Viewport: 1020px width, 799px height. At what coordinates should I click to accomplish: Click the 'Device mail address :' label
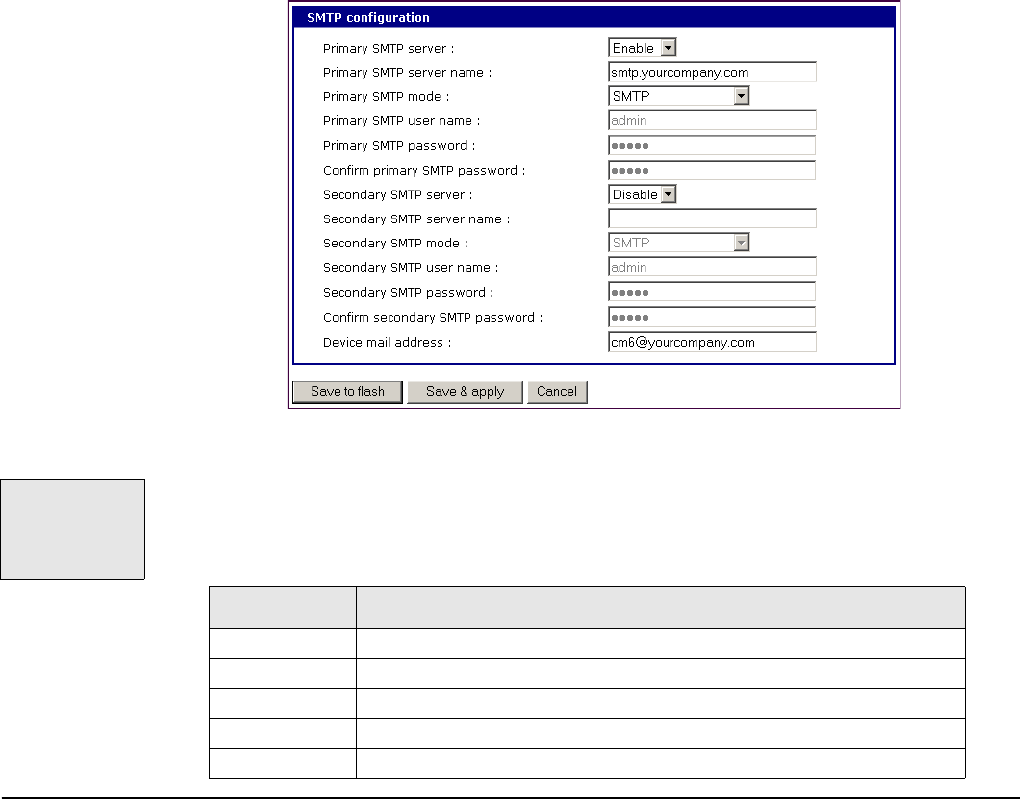(x=387, y=343)
